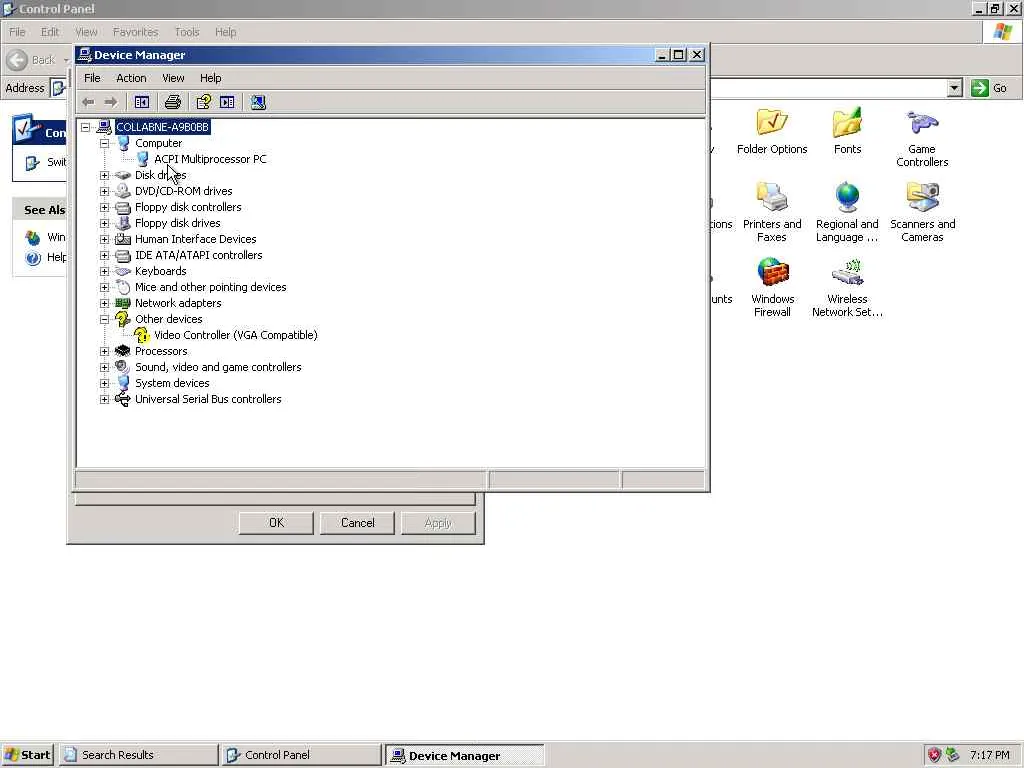Expand the IDE ATA/ATAPI controllers node
The height and width of the screenshot is (768, 1024).
point(104,255)
